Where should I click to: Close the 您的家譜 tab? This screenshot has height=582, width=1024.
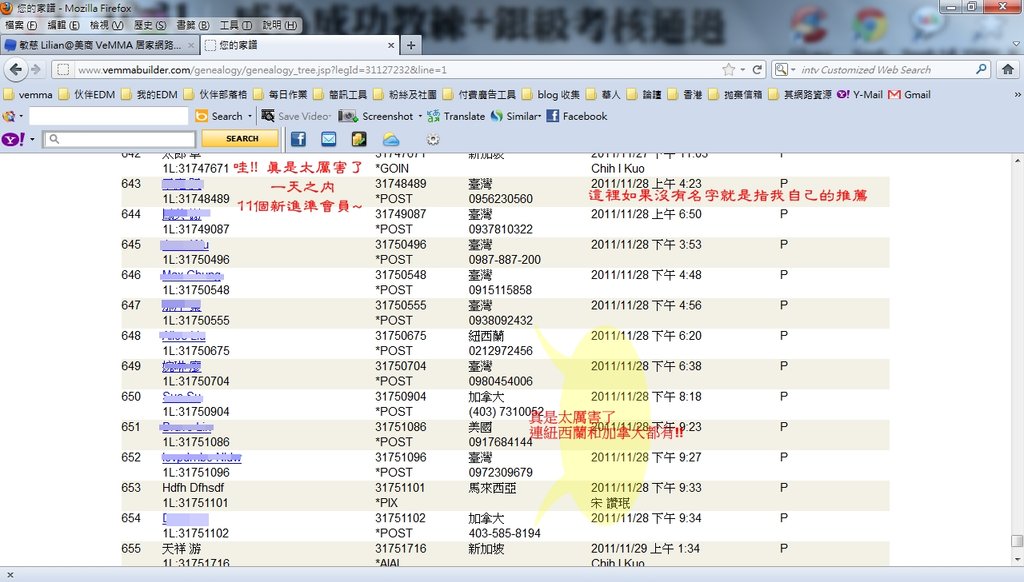tap(391, 45)
